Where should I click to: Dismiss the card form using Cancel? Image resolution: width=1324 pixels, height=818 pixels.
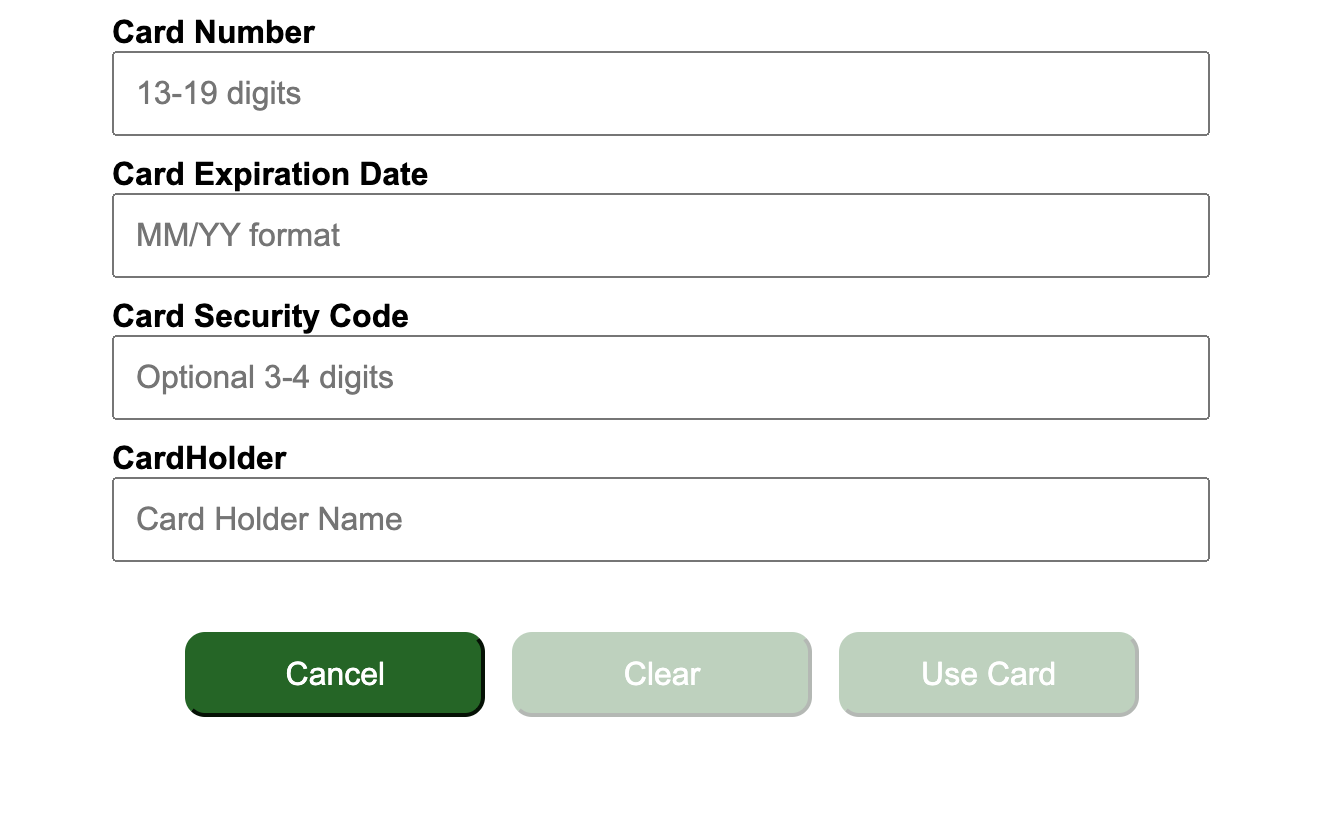(x=334, y=674)
